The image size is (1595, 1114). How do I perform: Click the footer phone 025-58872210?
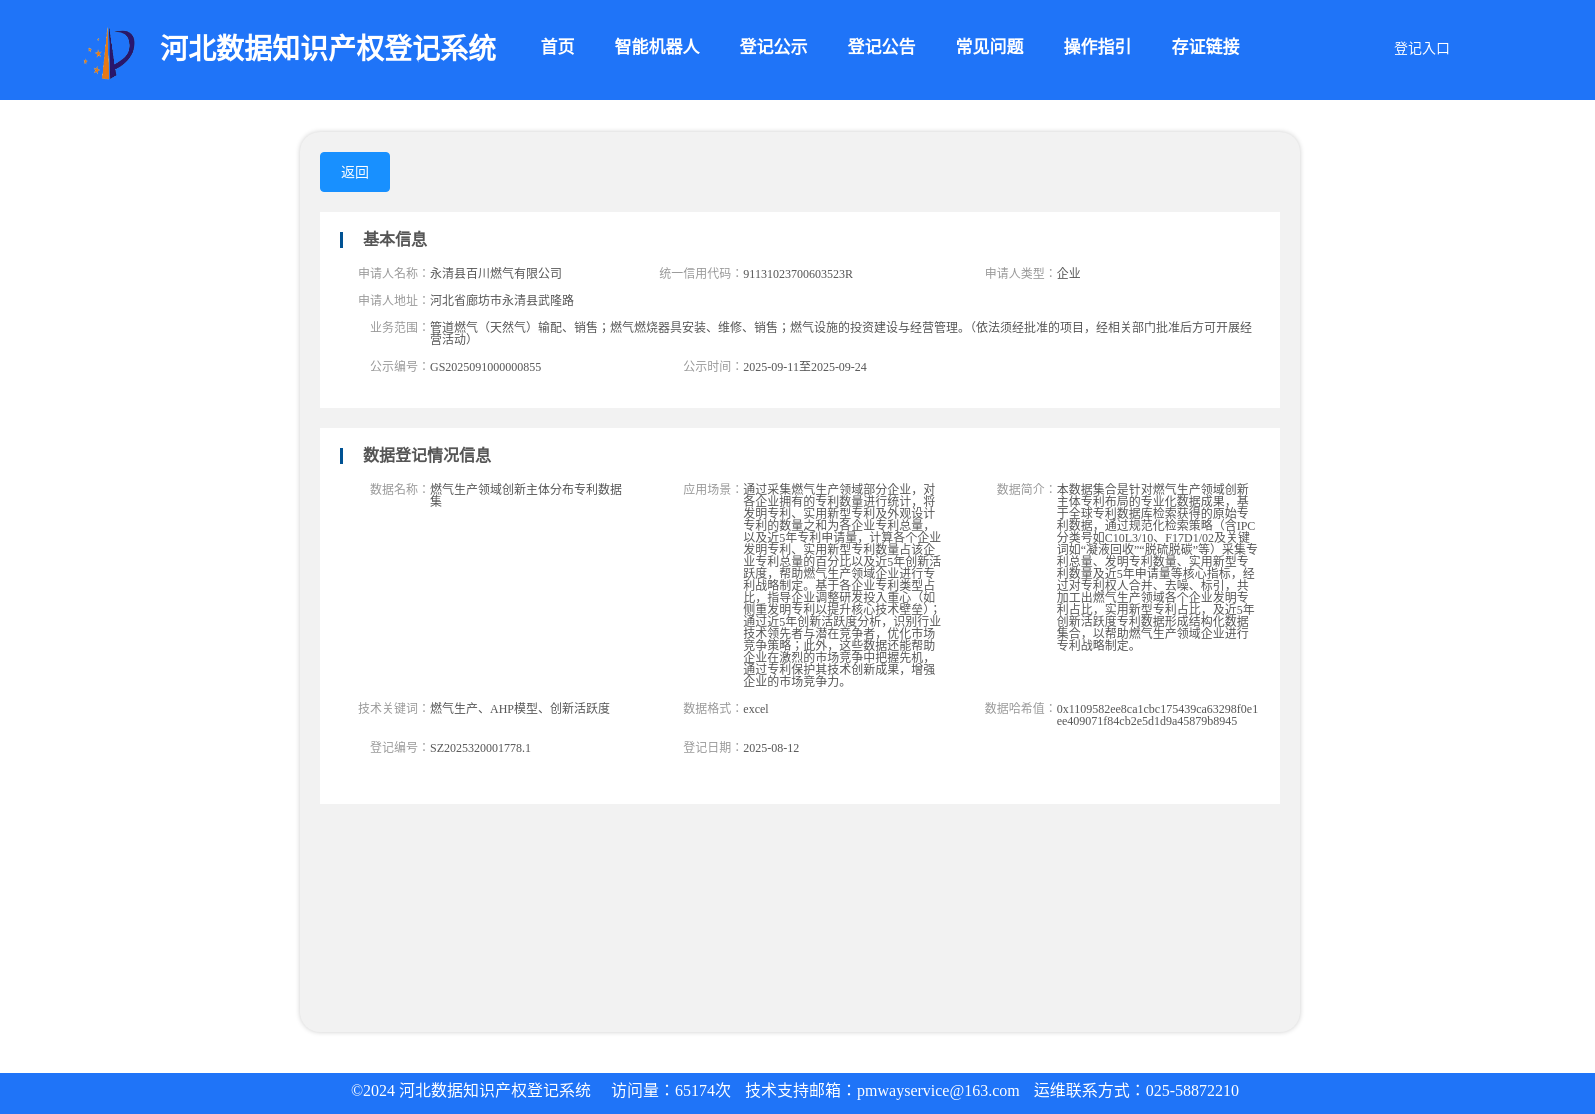coord(1192,1091)
